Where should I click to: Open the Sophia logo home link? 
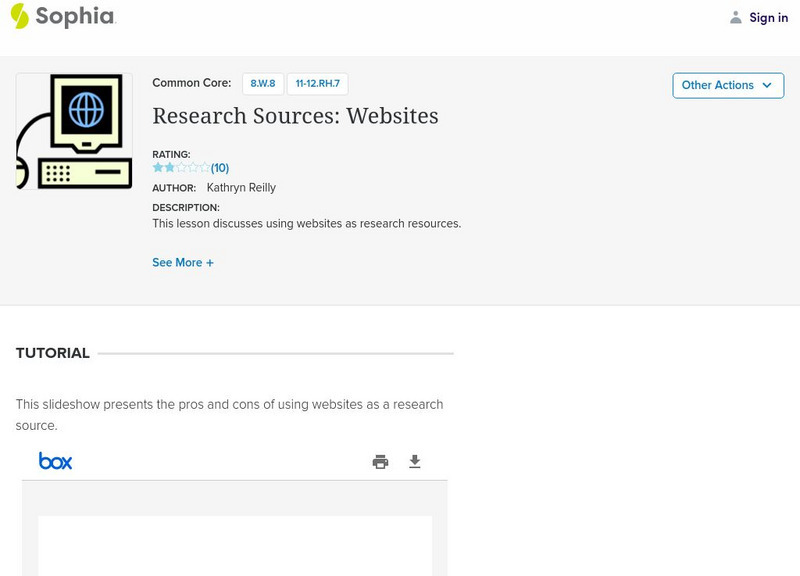tap(63, 16)
